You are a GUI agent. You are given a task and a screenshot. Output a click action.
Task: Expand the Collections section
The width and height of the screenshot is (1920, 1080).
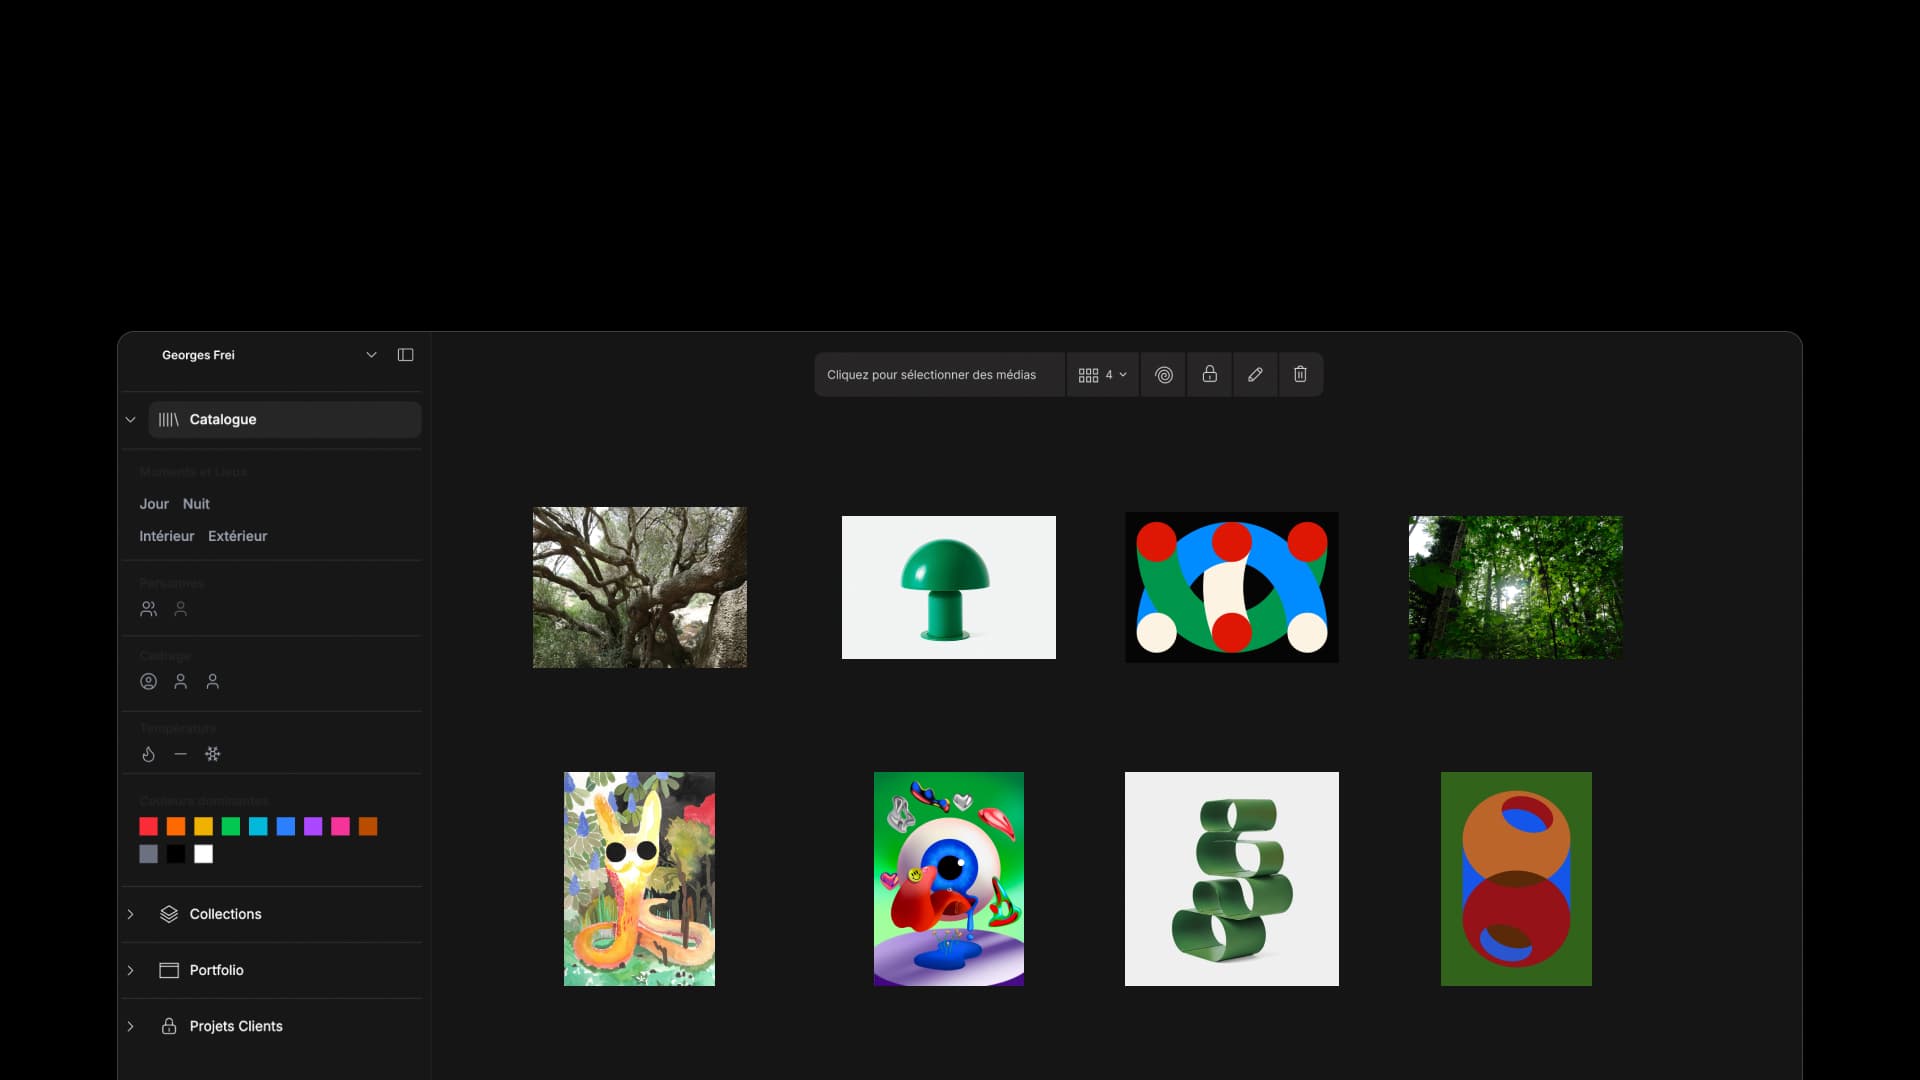[x=225, y=914]
